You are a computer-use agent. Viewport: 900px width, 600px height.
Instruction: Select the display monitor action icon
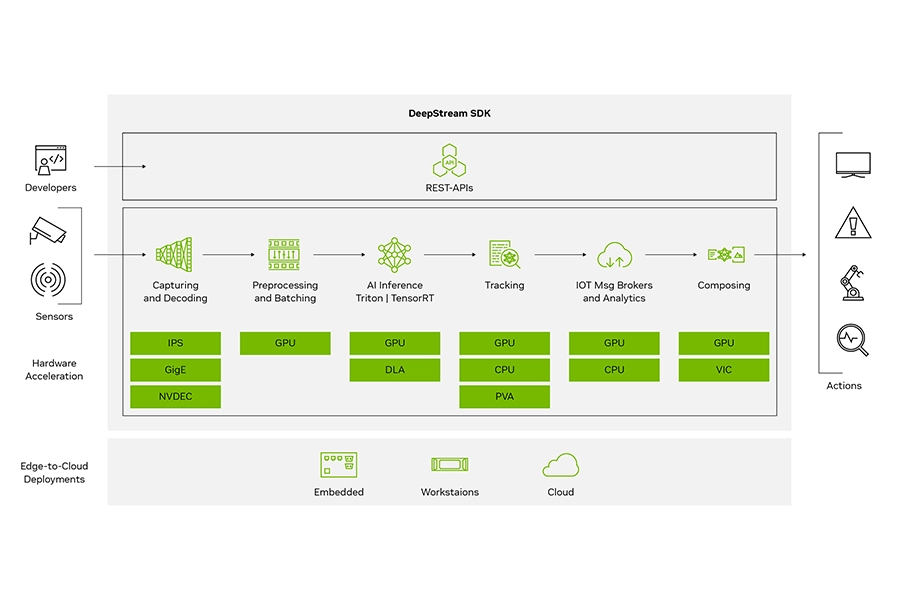point(853,165)
